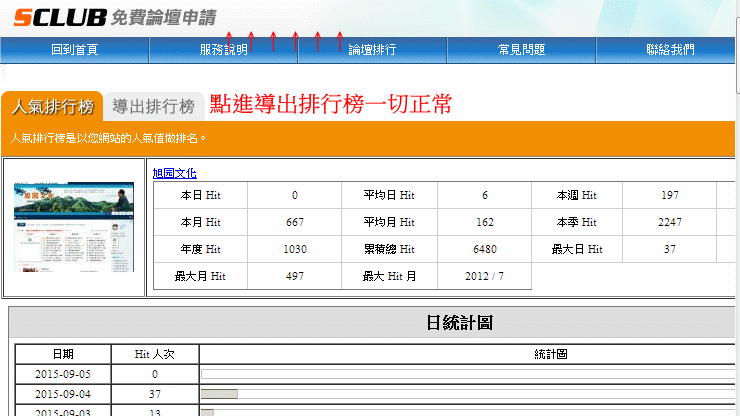Click the Hit 人次 column header

tap(154, 354)
